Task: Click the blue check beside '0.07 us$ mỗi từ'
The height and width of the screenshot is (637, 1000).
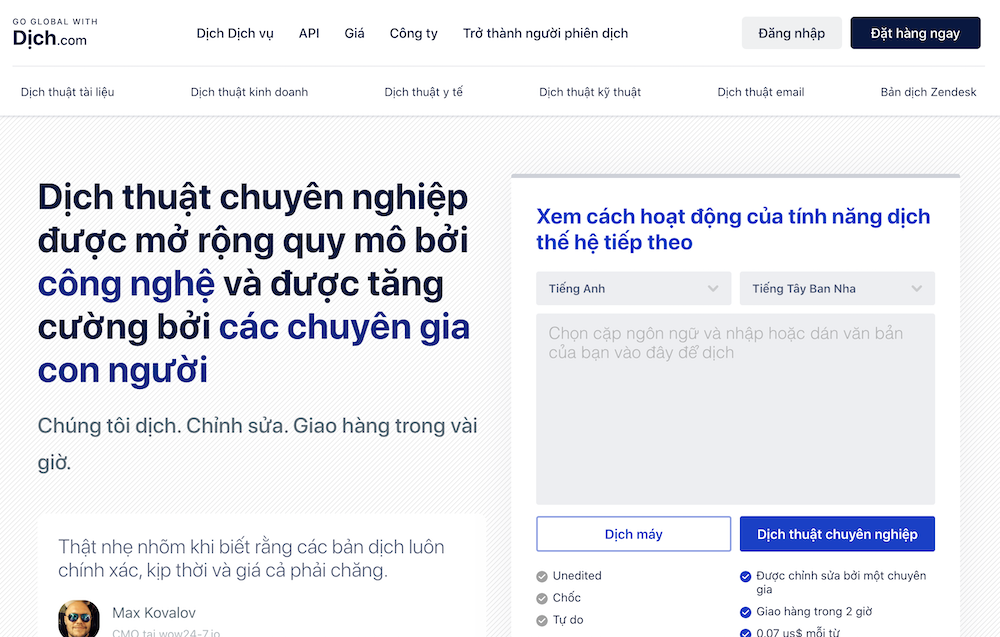Action: 745,631
